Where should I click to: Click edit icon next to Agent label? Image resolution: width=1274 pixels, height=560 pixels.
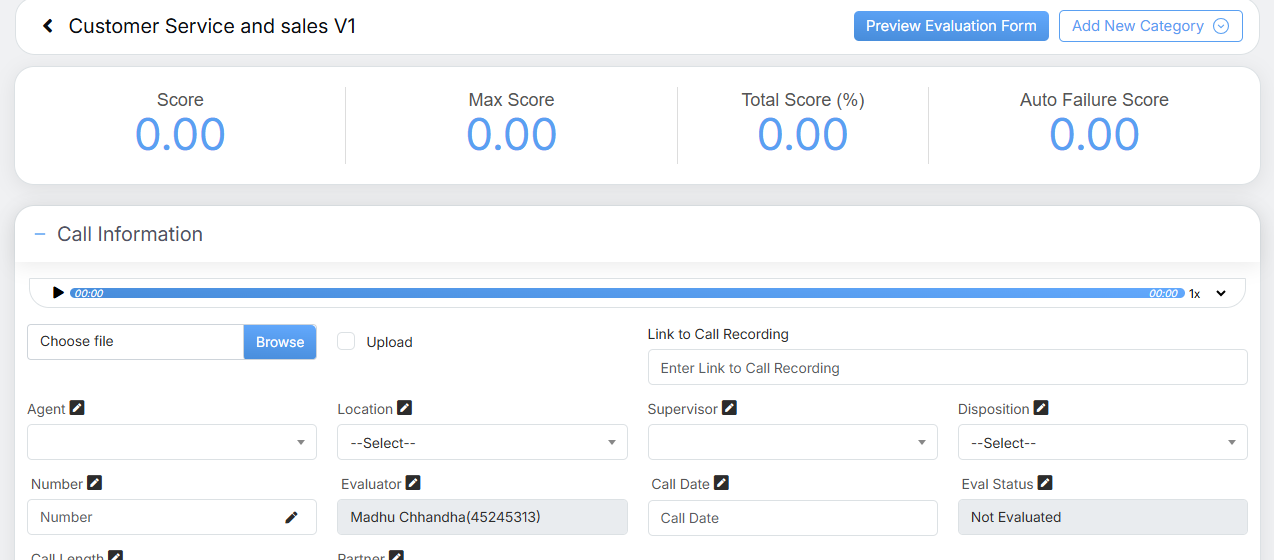[x=77, y=408]
